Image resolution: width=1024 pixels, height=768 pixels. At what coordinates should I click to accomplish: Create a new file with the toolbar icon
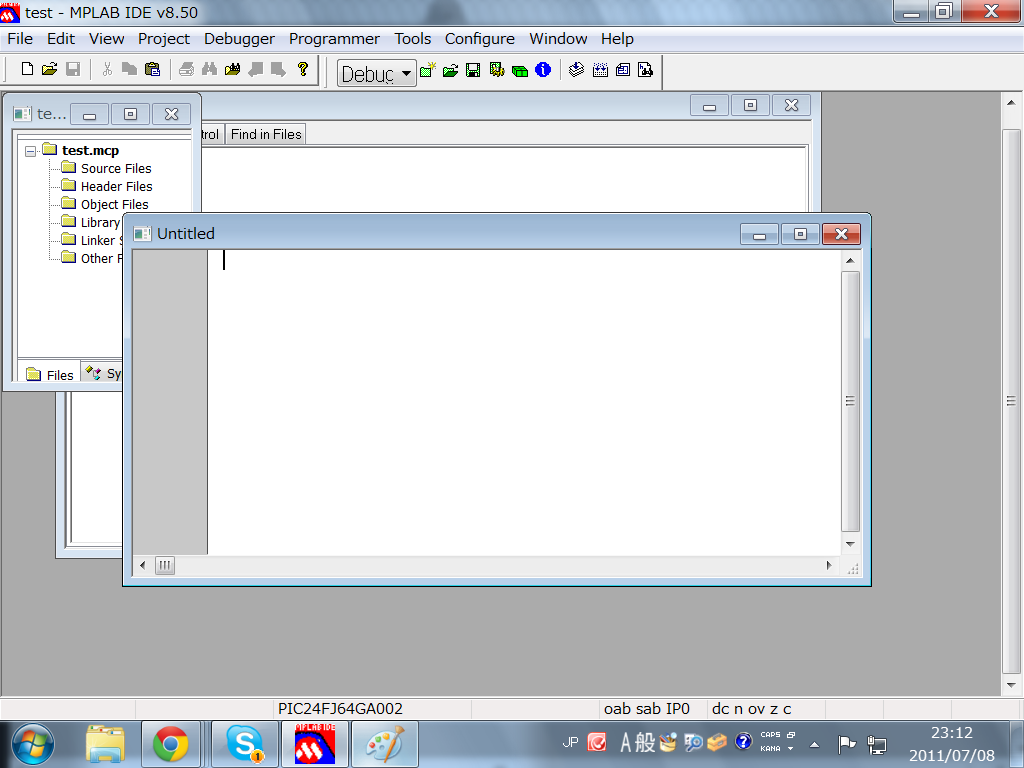(27, 69)
